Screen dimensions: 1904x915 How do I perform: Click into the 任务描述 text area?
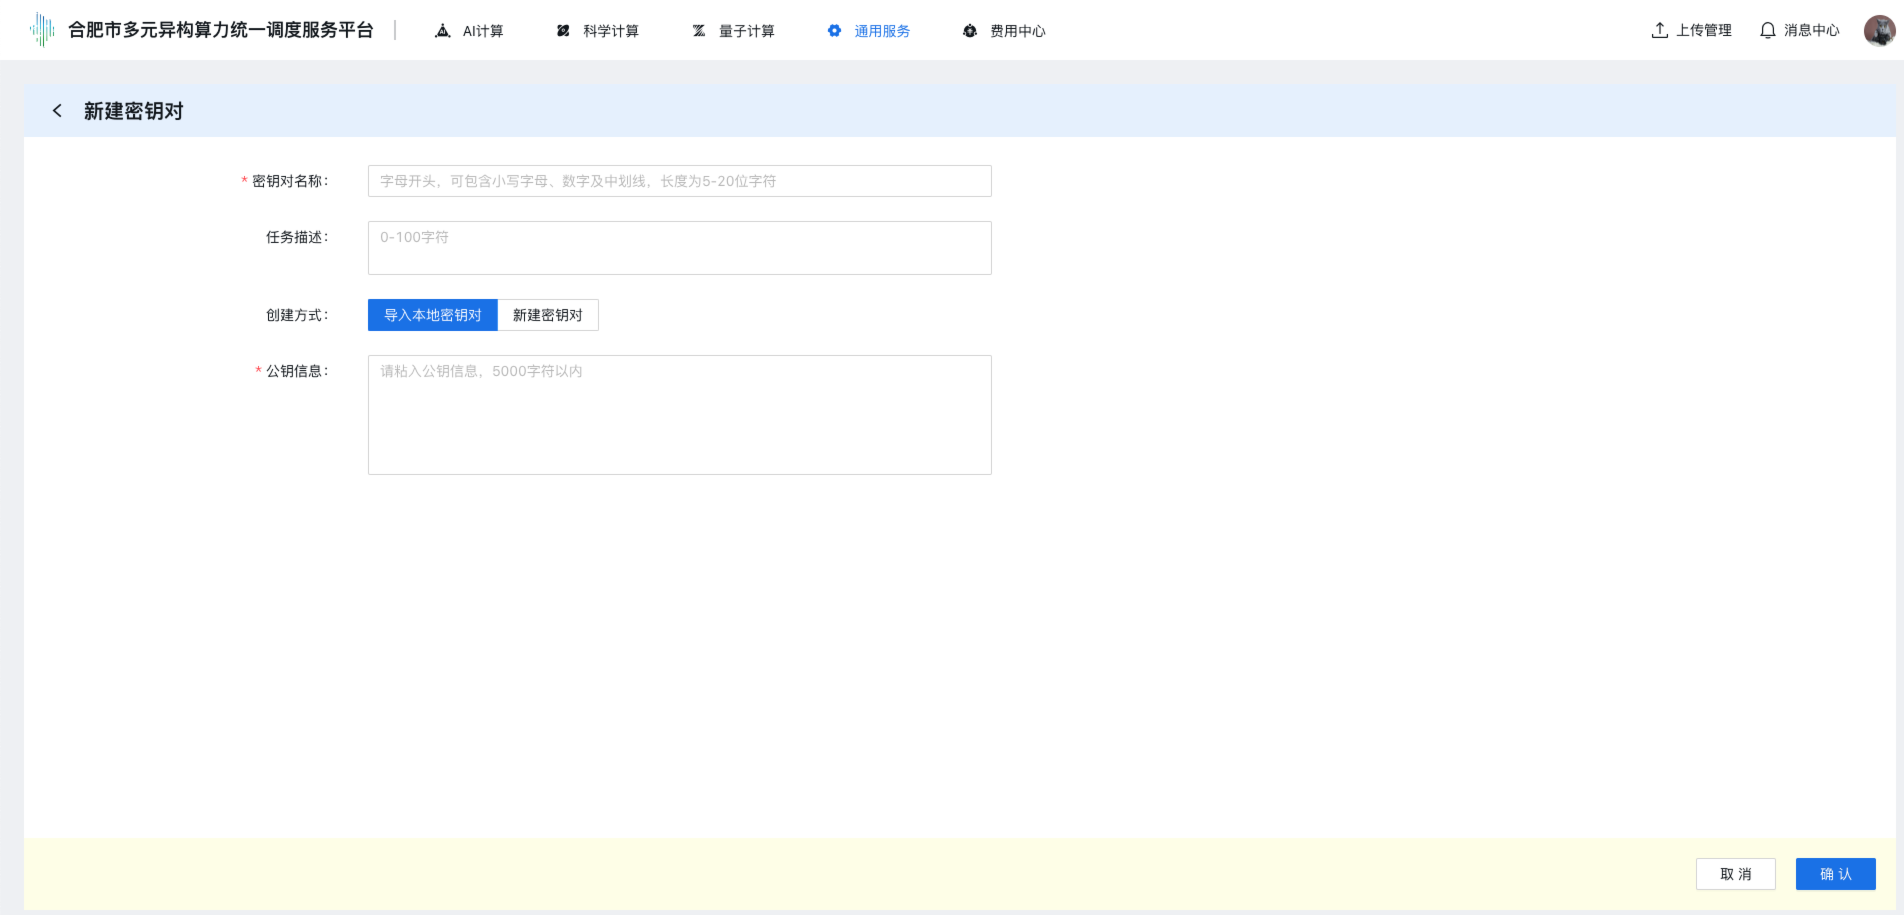pyautogui.click(x=679, y=248)
